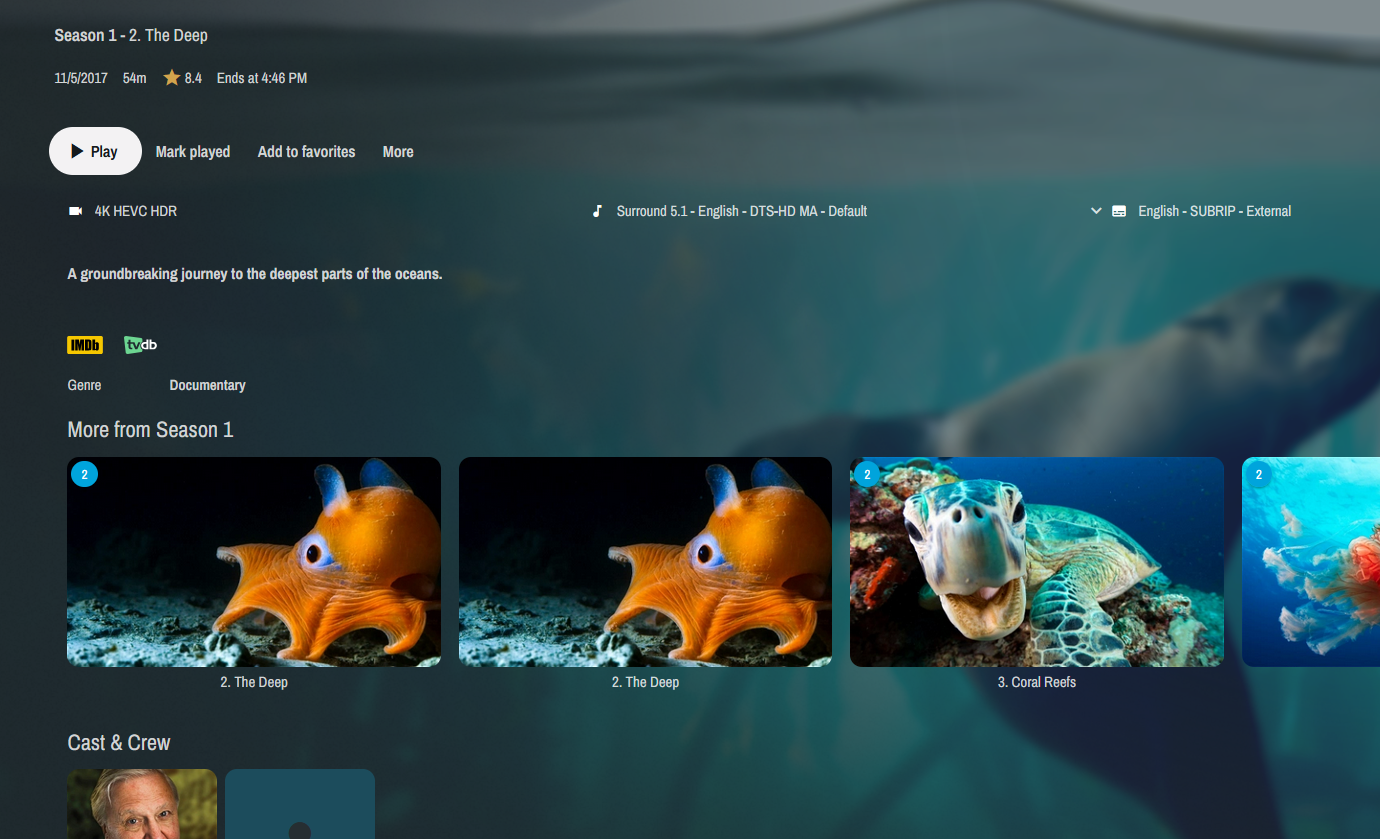
Task: Click the gold star rating icon
Action: tap(172, 78)
